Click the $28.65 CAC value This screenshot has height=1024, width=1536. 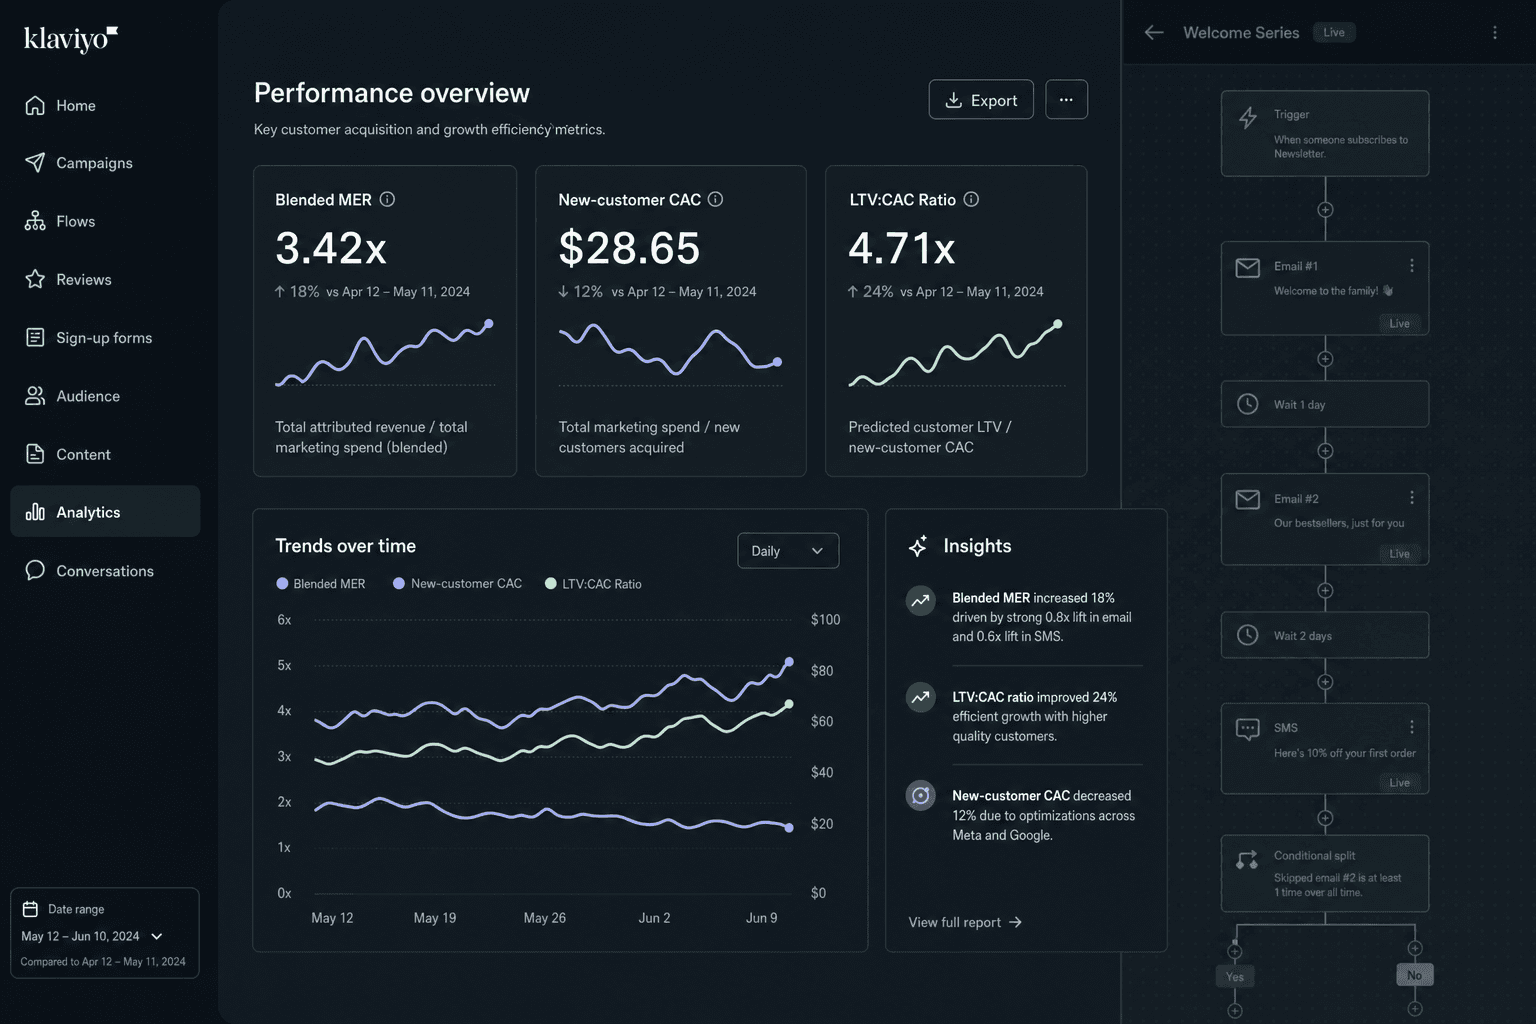629,248
